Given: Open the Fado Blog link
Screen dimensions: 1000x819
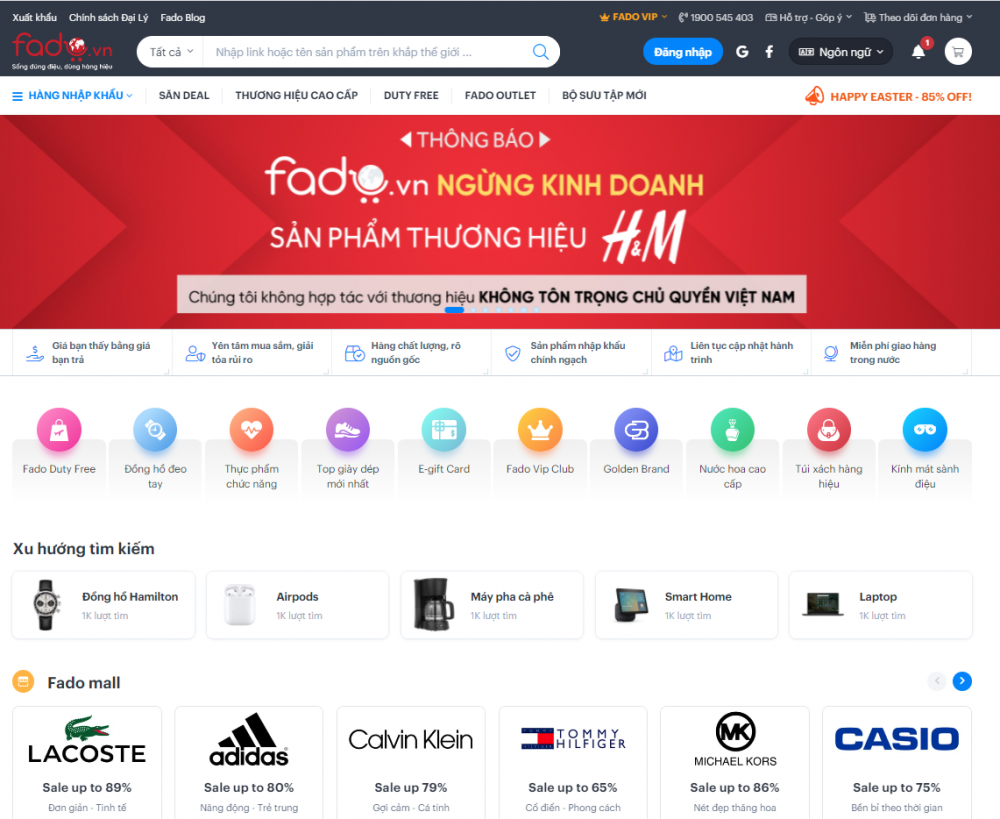Looking at the screenshot, I should (182, 16).
